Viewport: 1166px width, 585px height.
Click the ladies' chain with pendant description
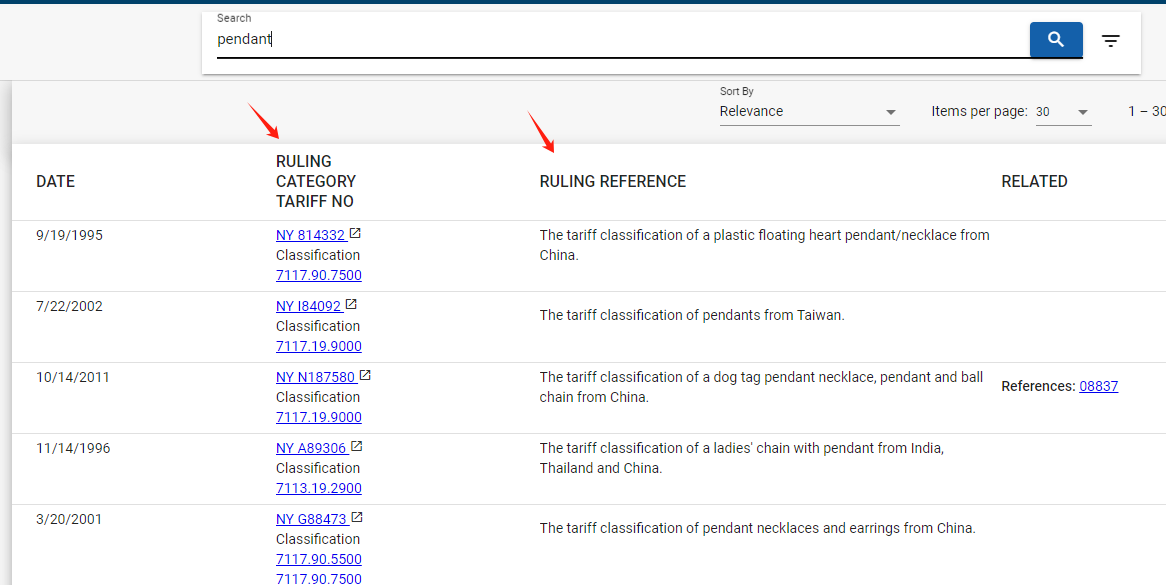tap(742, 458)
